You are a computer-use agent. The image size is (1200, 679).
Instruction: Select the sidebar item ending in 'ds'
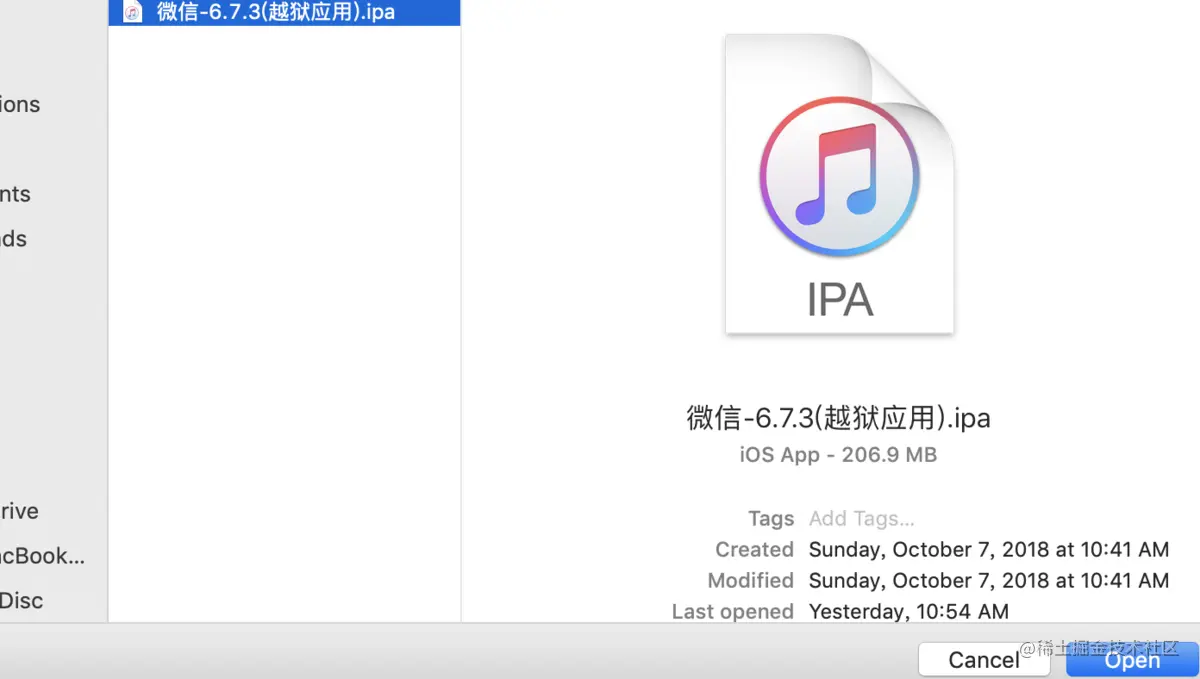pyautogui.click(x=13, y=239)
